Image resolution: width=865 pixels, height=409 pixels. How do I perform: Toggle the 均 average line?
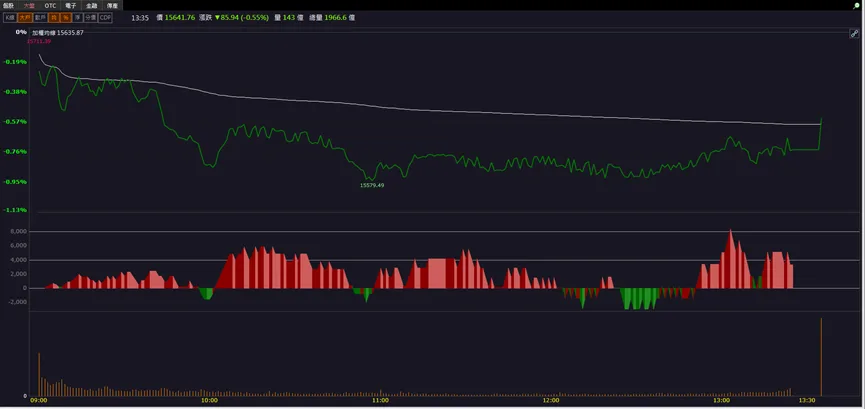click(x=54, y=18)
